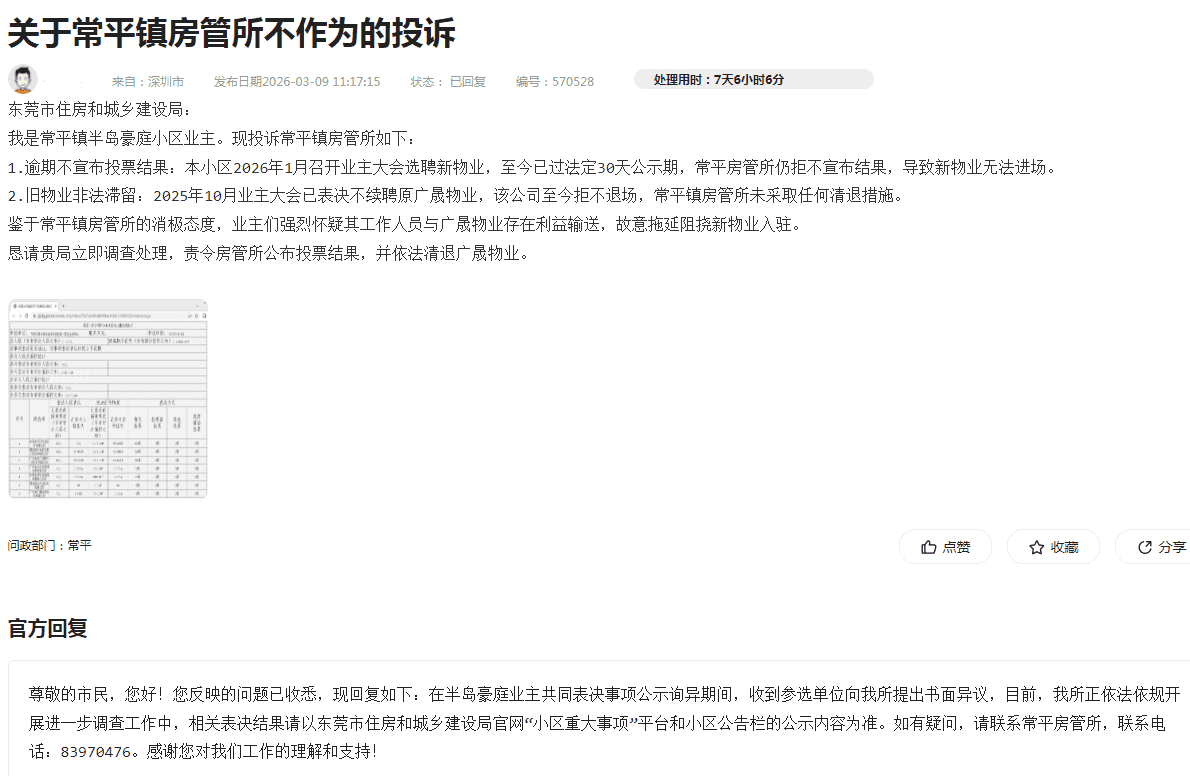Click complaint item 1 about 逾期不宣布投票结果
The height and width of the screenshot is (776, 1190).
(x=530, y=167)
